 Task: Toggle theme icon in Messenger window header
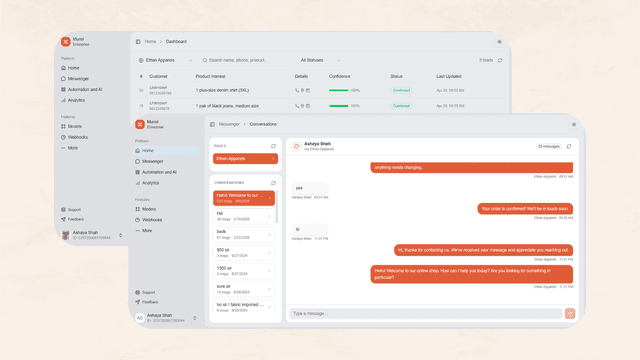pyautogui.click(x=573, y=124)
